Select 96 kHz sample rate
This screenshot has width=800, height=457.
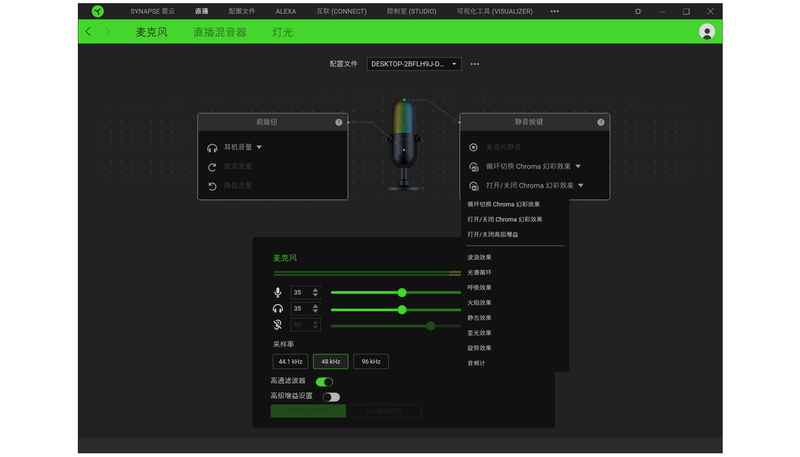371,362
